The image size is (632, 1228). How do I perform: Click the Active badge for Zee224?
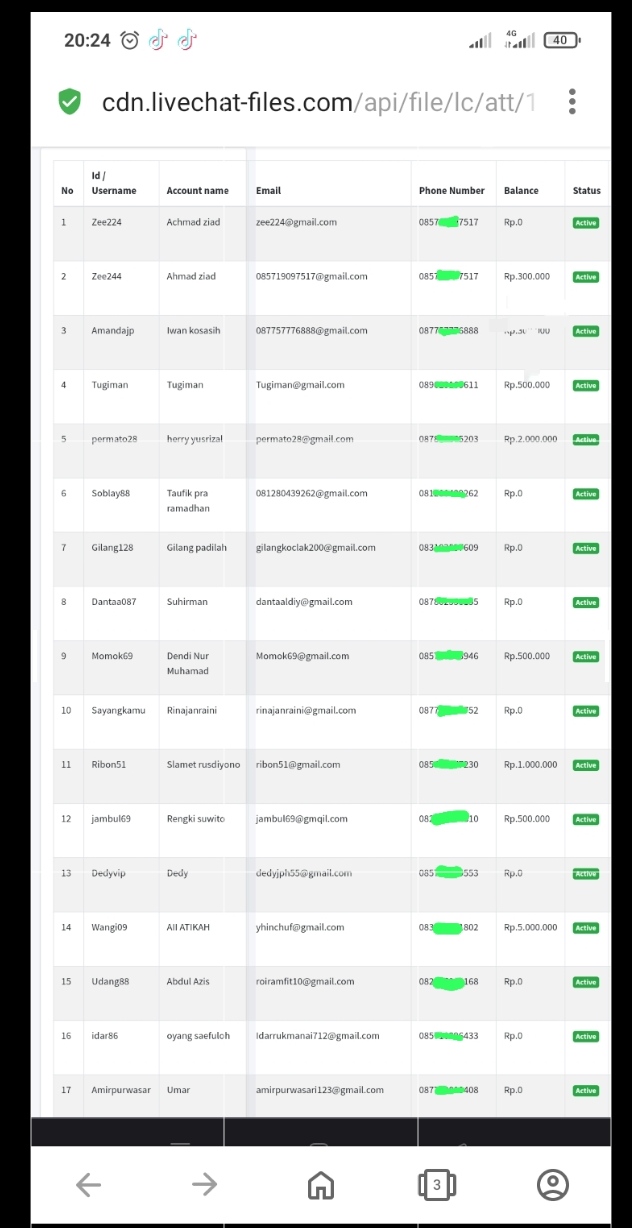point(586,223)
